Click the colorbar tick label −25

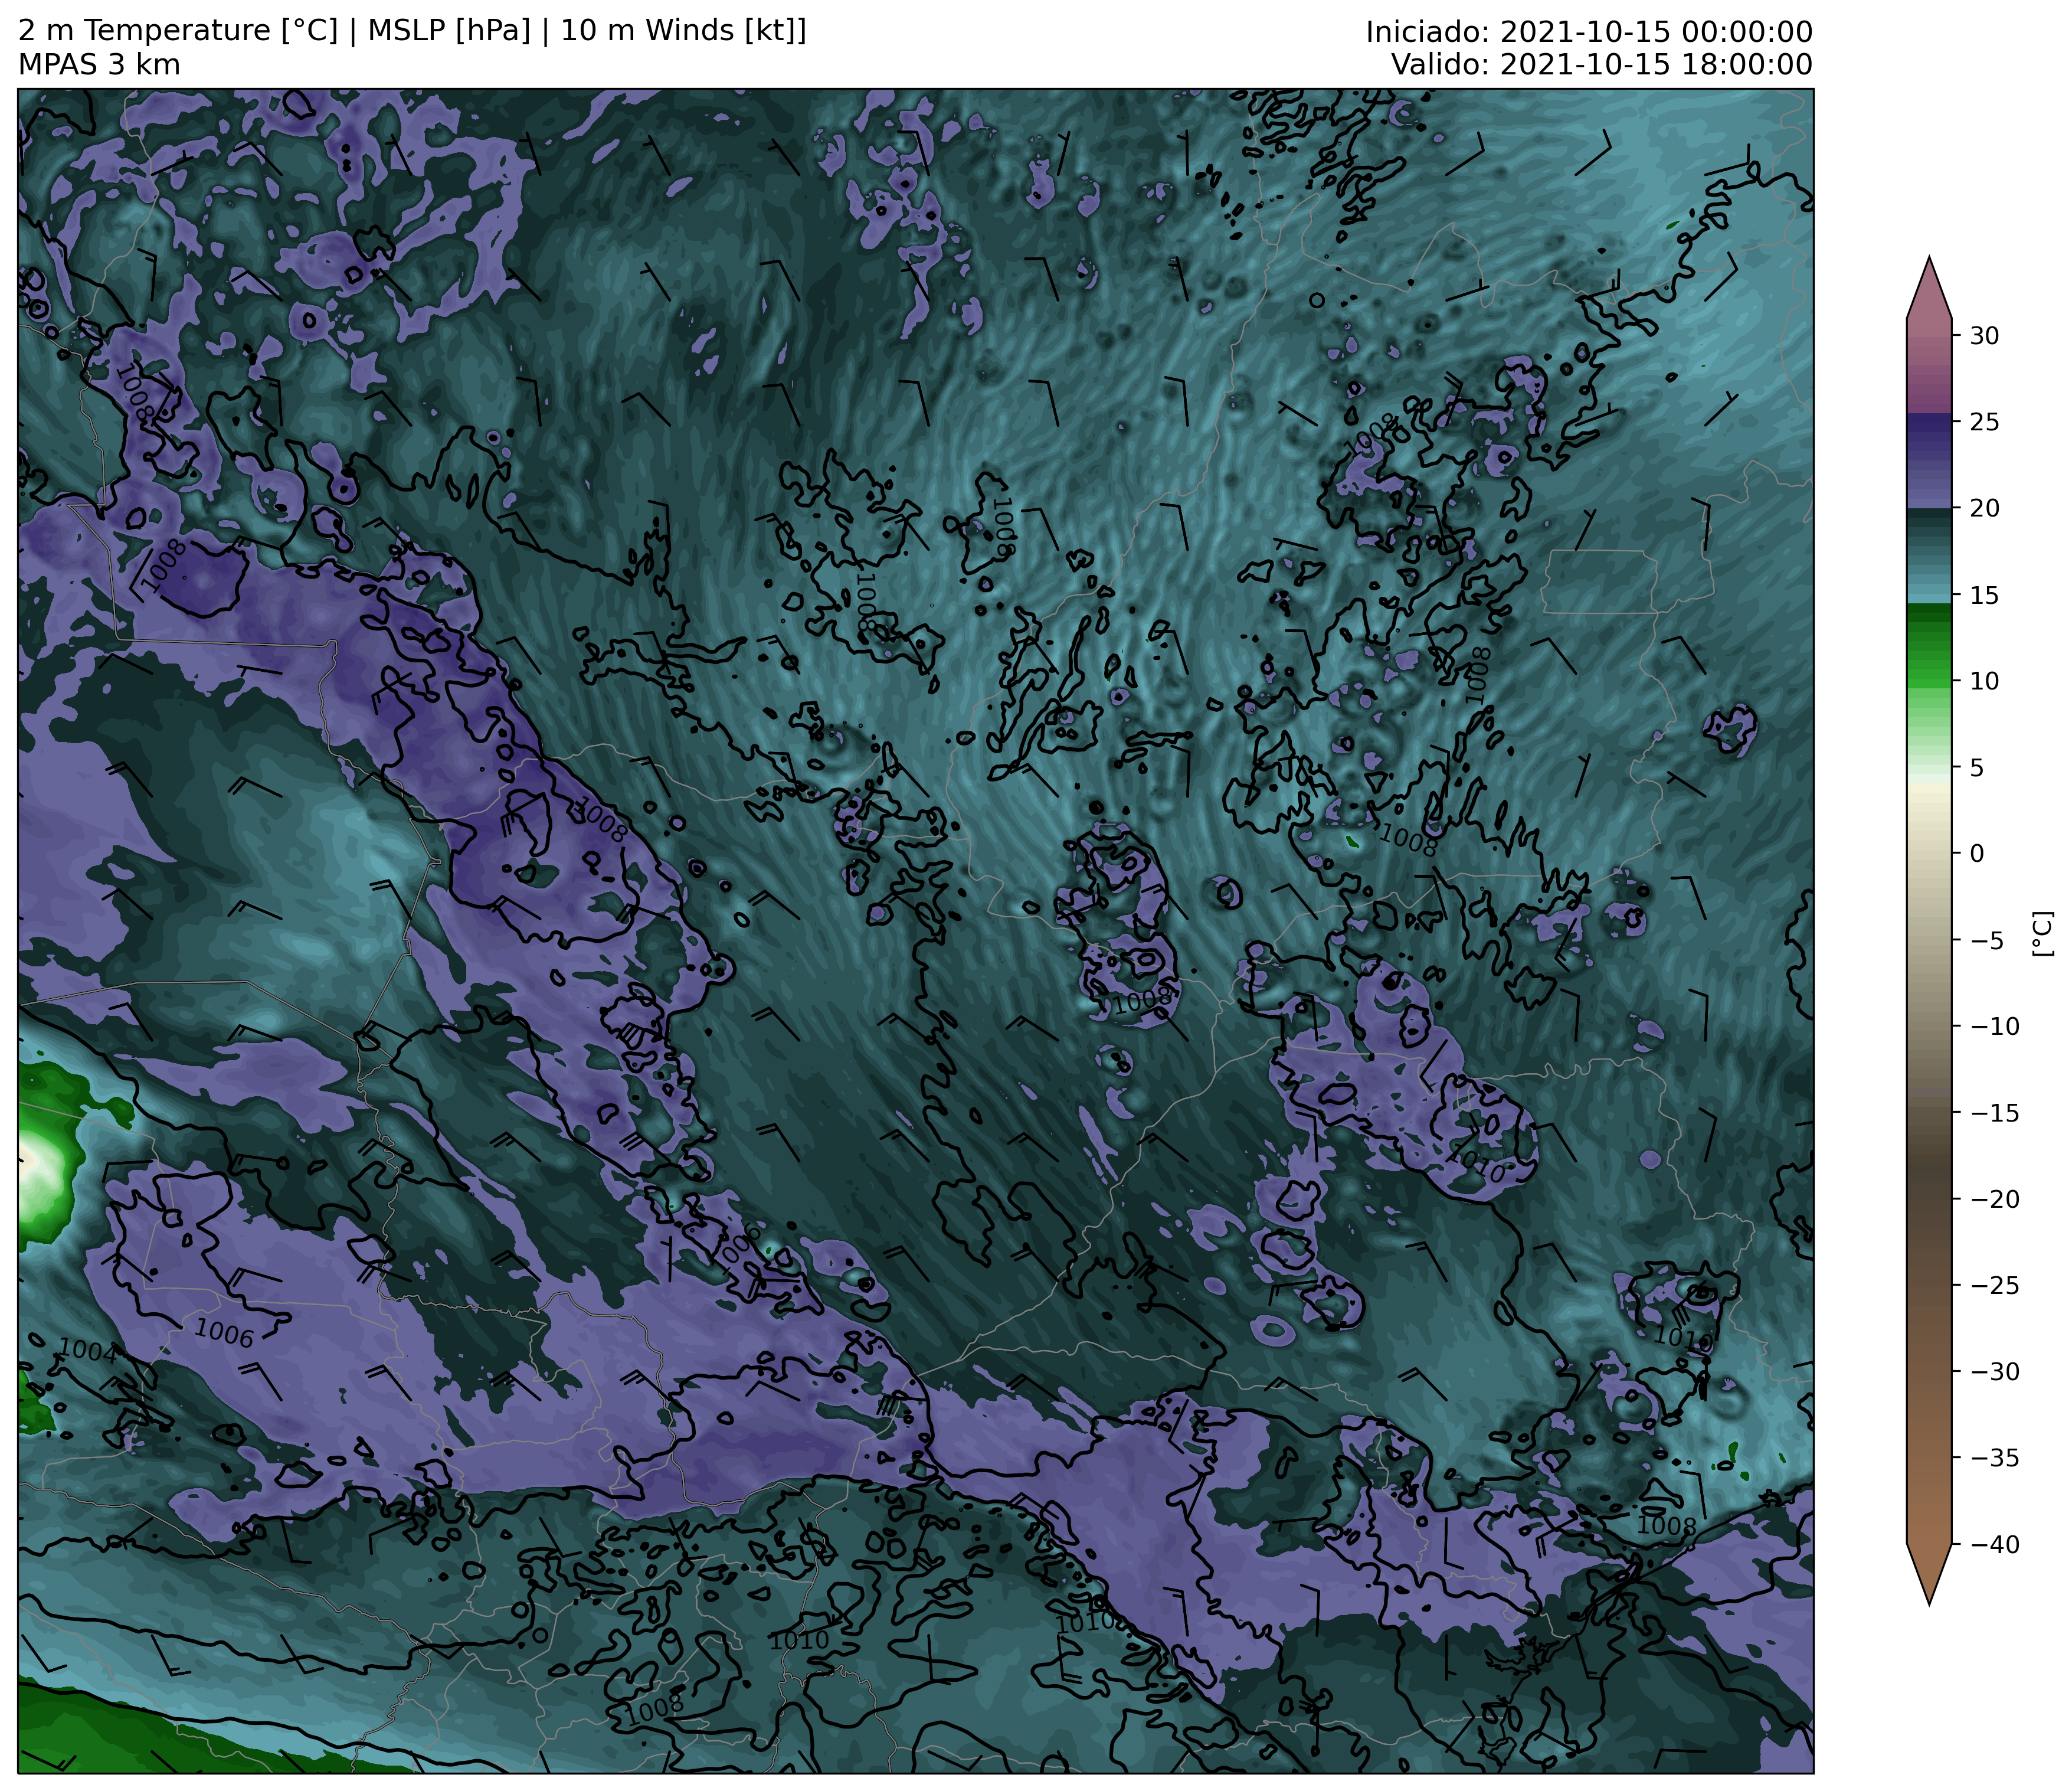[x=1994, y=1286]
